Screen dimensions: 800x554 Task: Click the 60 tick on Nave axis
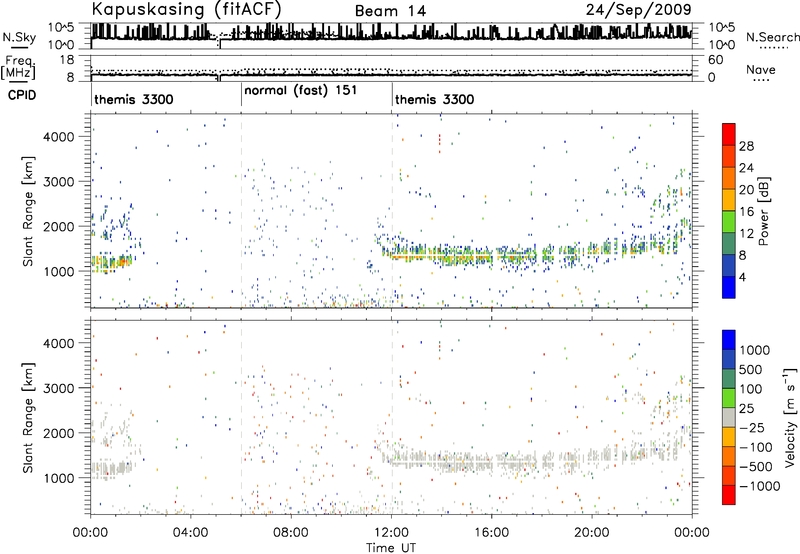[715, 60]
